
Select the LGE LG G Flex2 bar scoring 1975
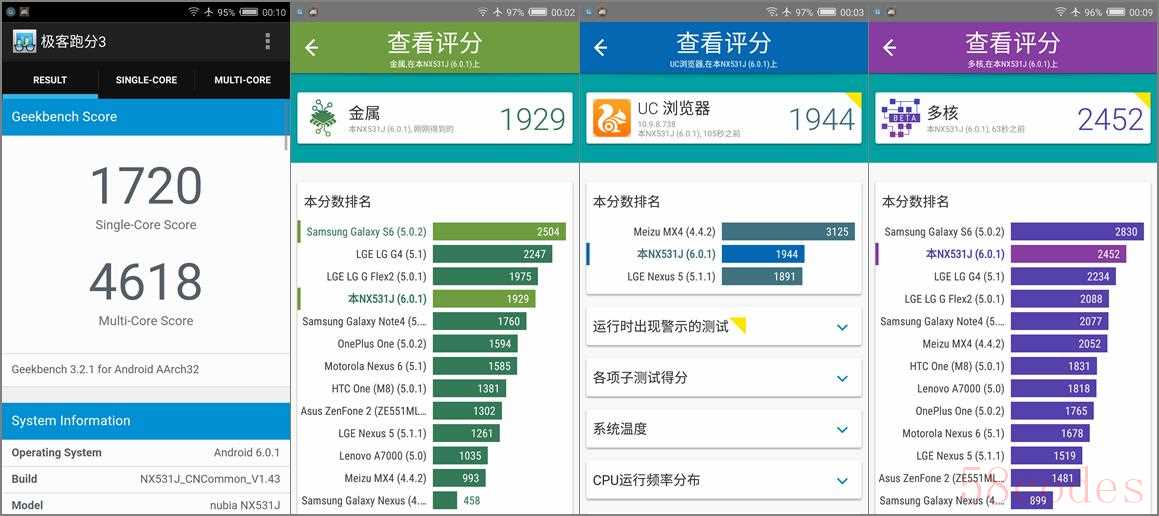click(485, 276)
